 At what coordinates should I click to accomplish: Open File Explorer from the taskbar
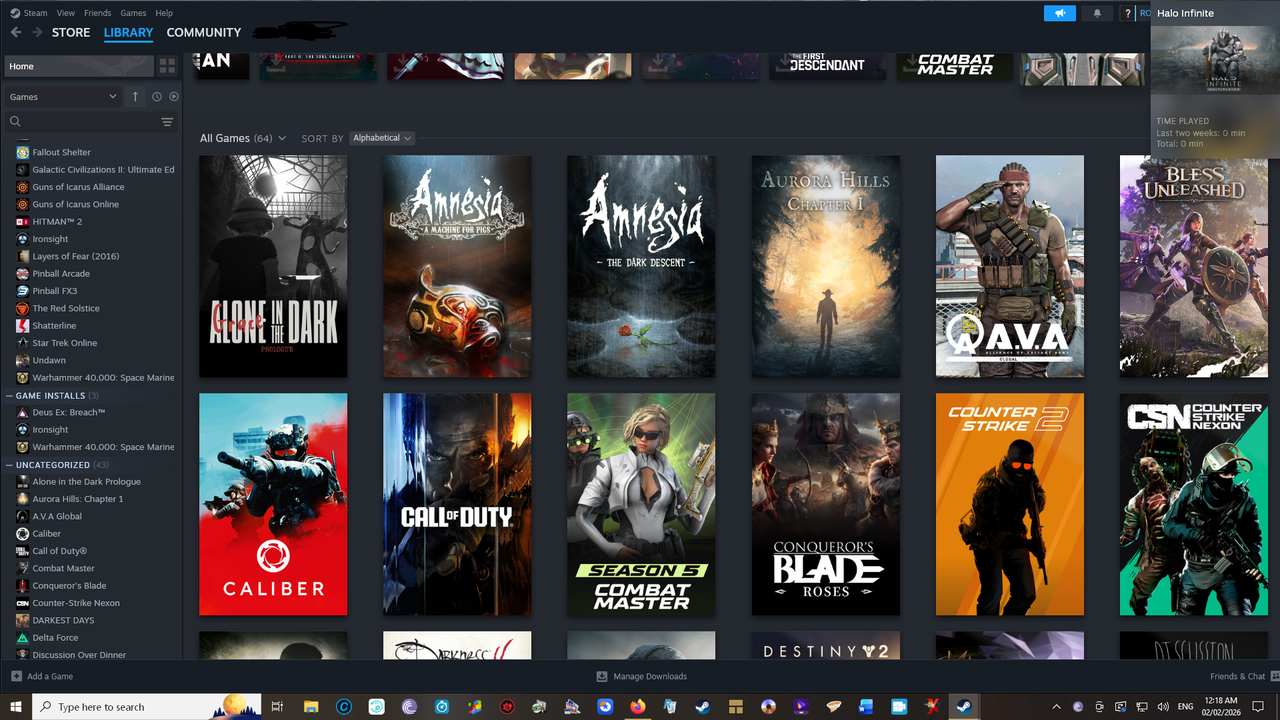point(310,706)
